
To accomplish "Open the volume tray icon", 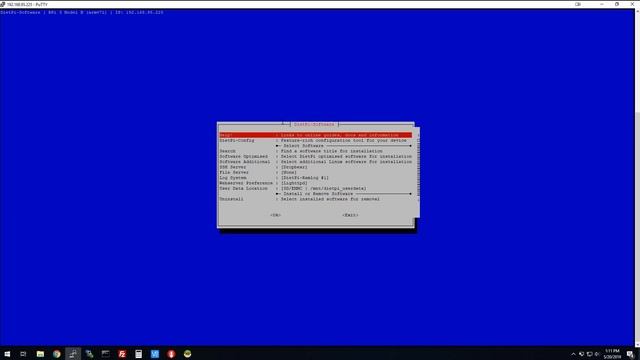I will tap(597, 354).
